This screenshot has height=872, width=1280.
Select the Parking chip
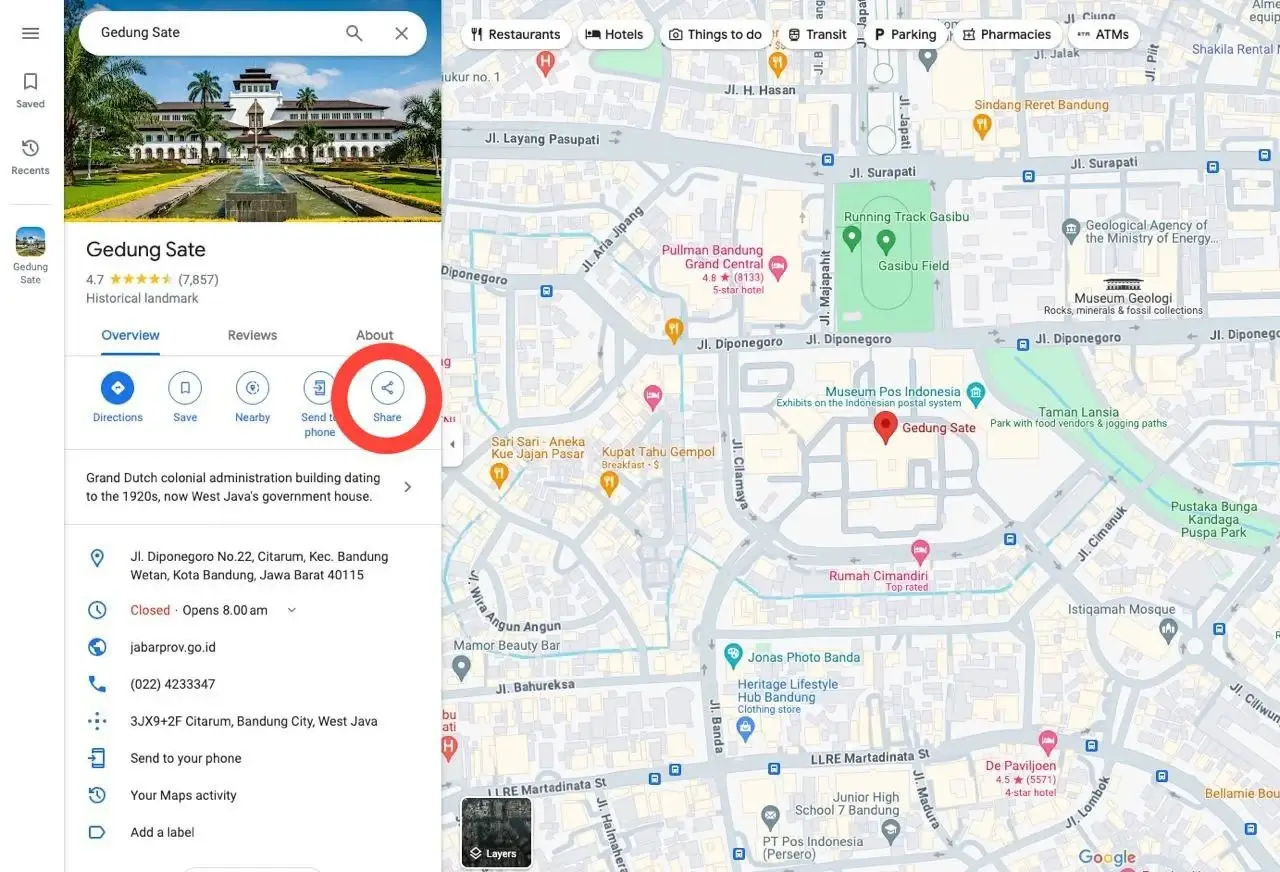coord(904,34)
